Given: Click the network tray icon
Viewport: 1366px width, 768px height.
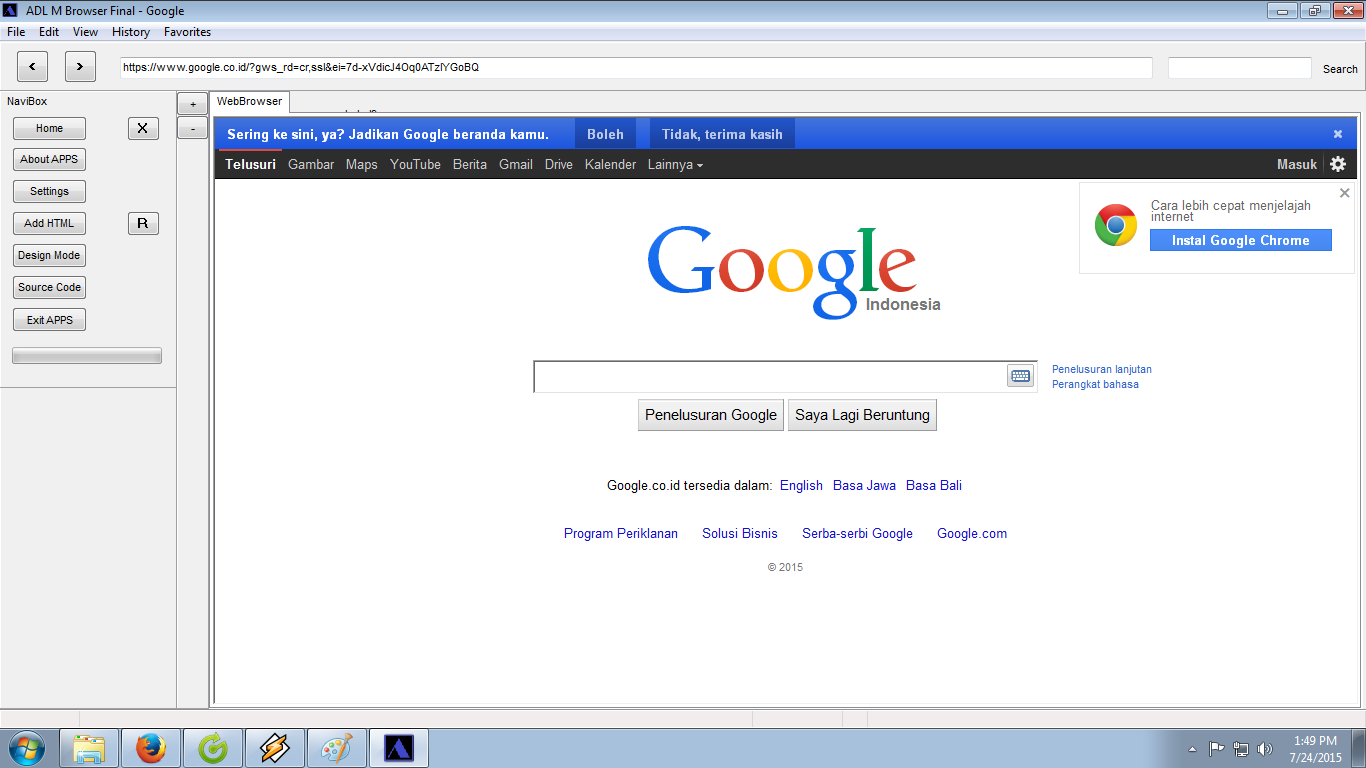Looking at the screenshot, I should coord(1241,748).
